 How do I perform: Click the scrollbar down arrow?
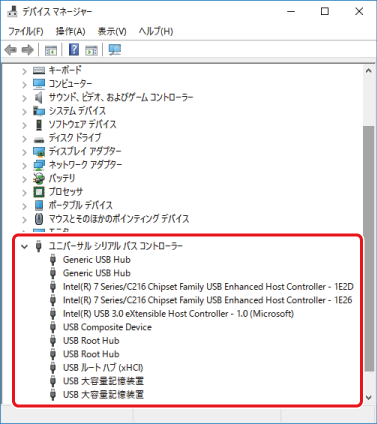[x=369, y=397]
